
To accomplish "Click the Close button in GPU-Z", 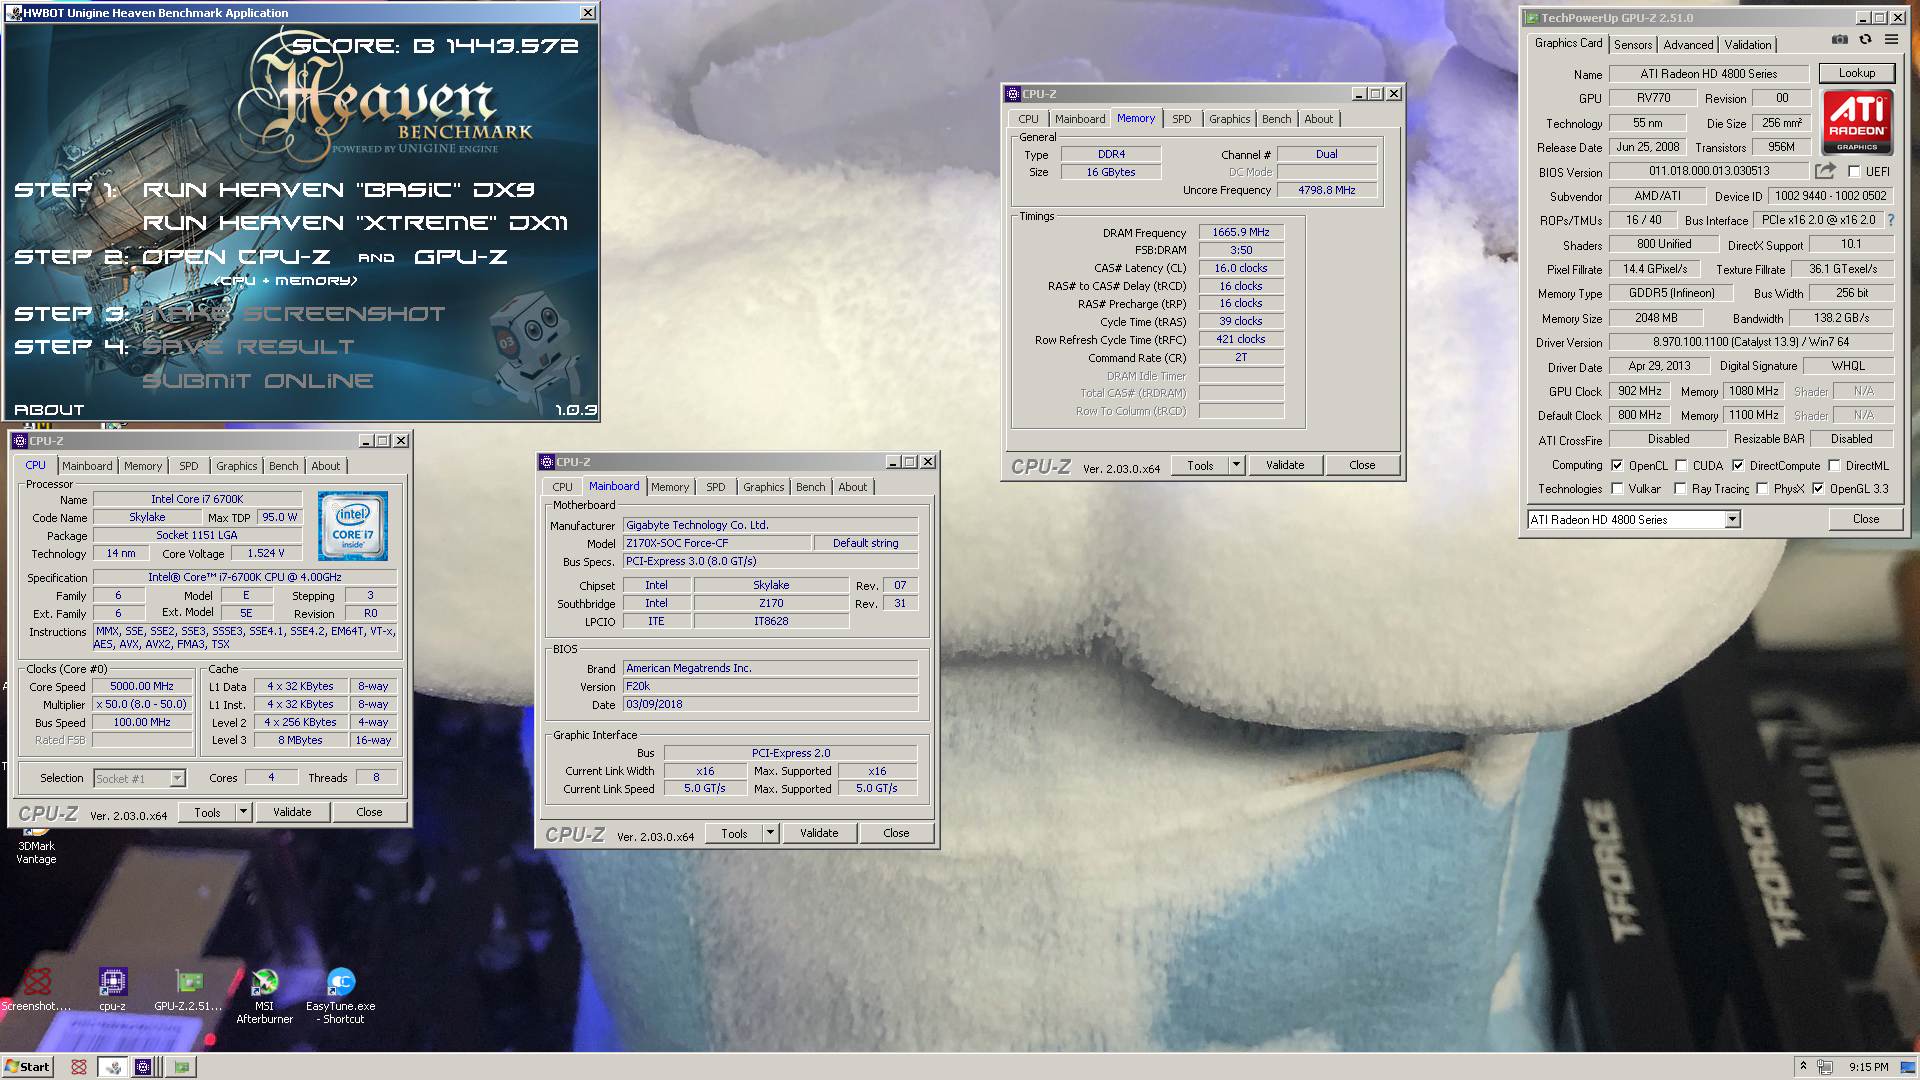I will (1865, 519).
